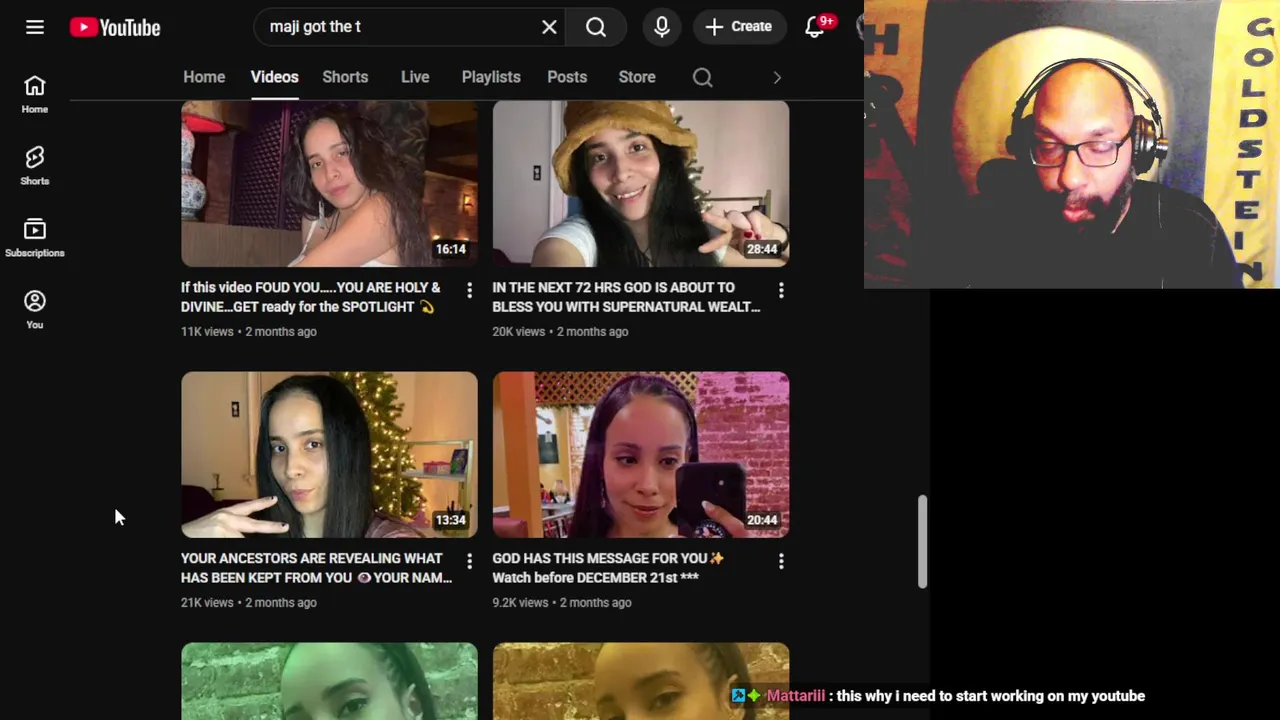Image resolution: width=1280 pixels, height=720 pixels.
Task: Switch to the Posts tab
Action: (567, 77)
